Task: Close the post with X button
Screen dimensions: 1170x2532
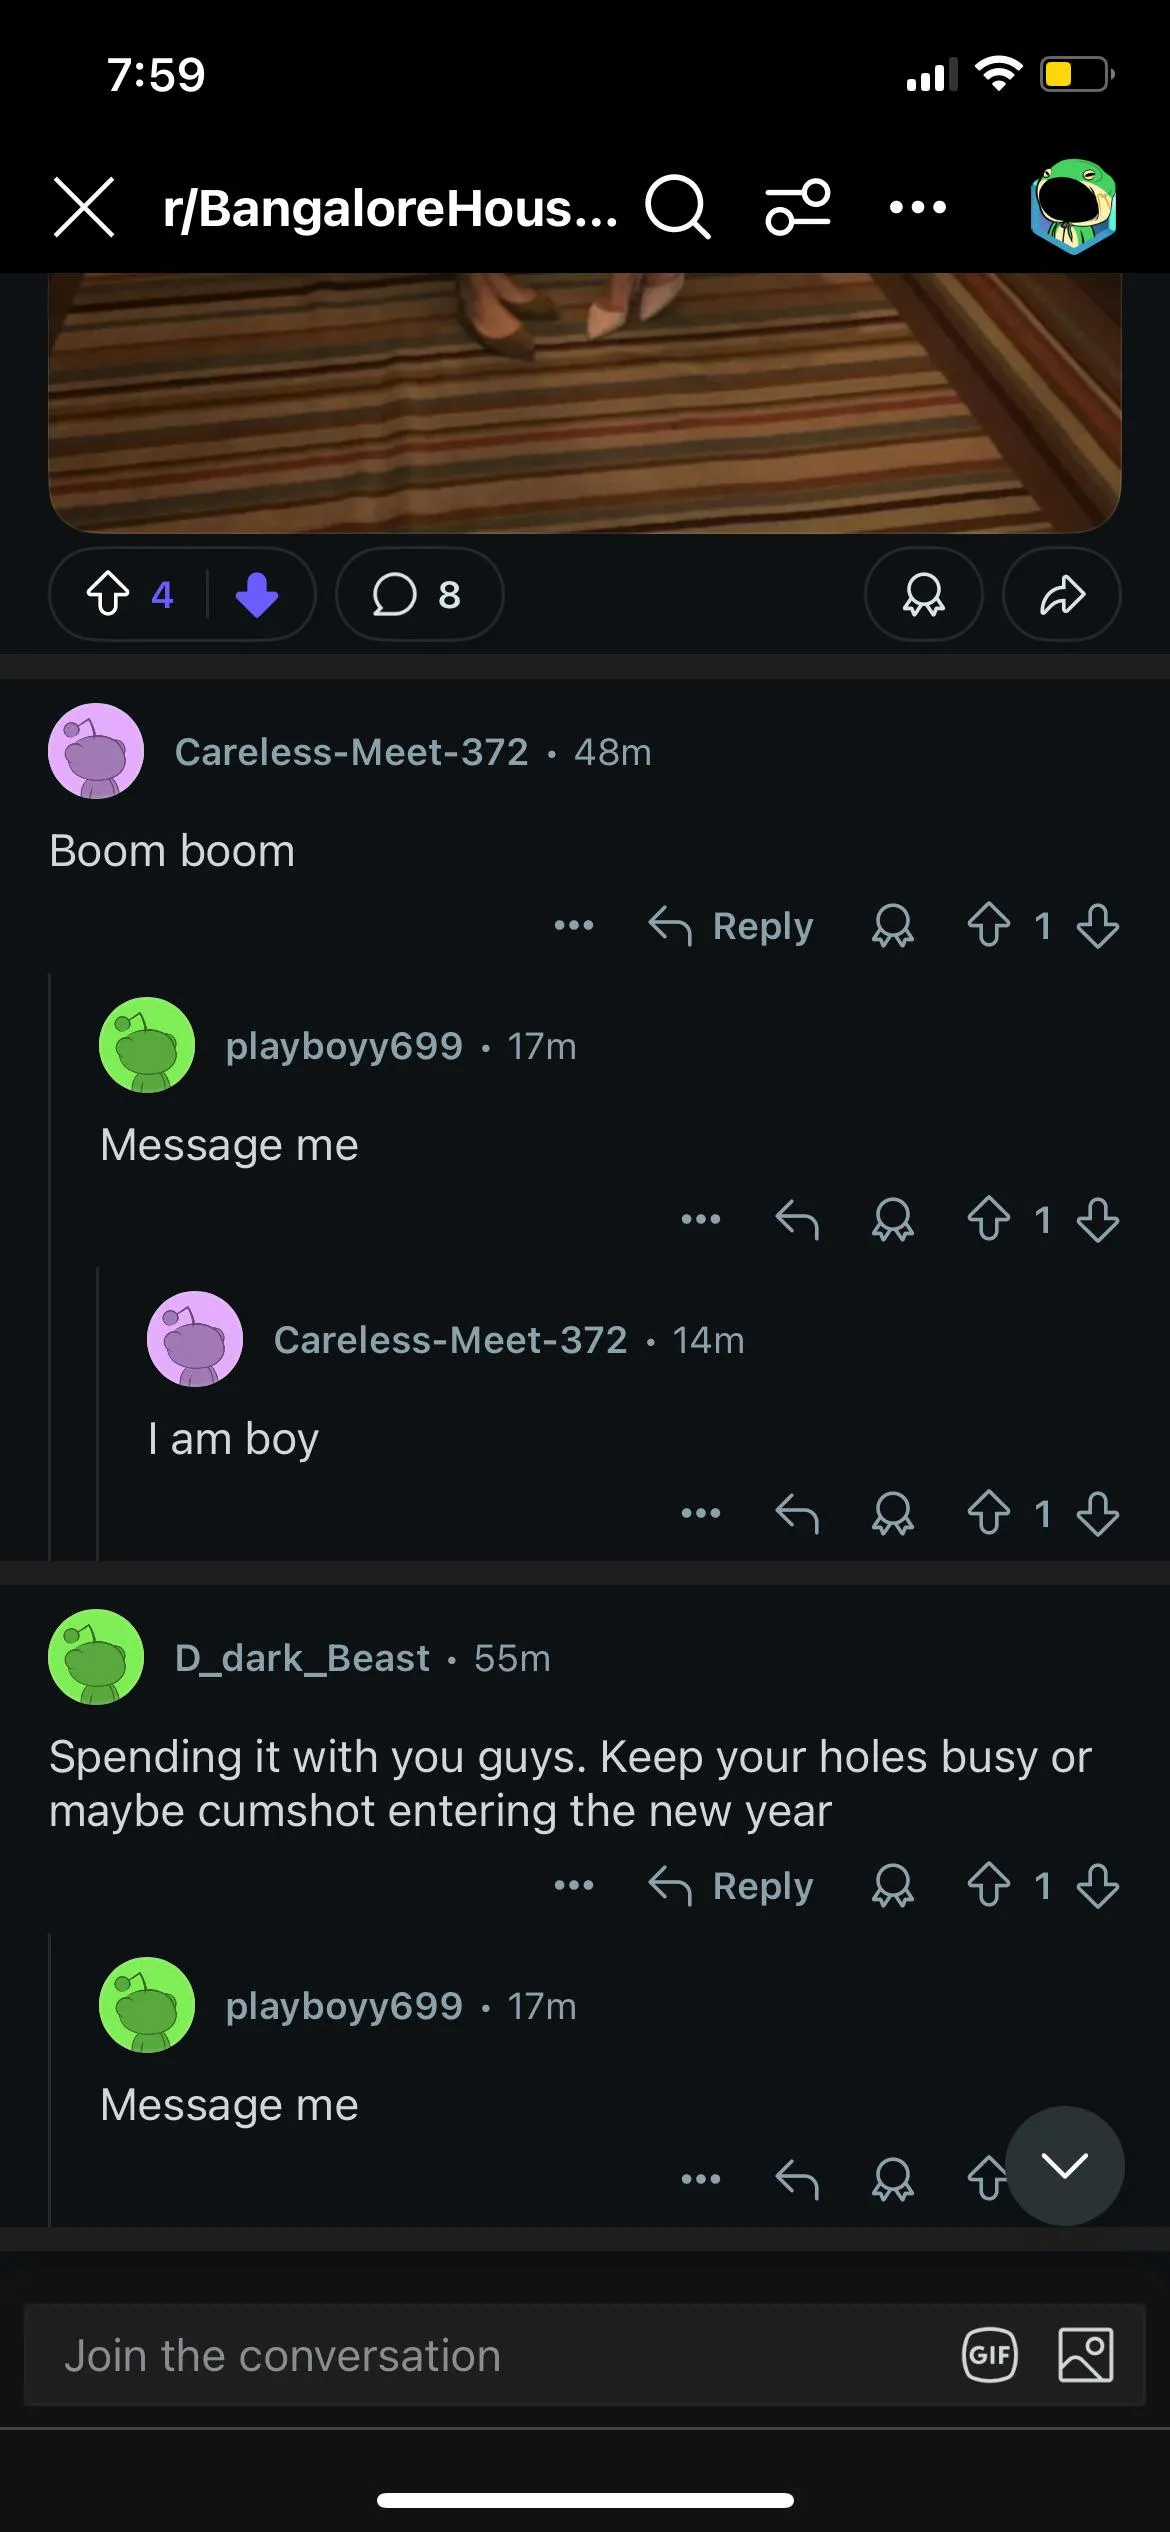Action: pos(84,207)
